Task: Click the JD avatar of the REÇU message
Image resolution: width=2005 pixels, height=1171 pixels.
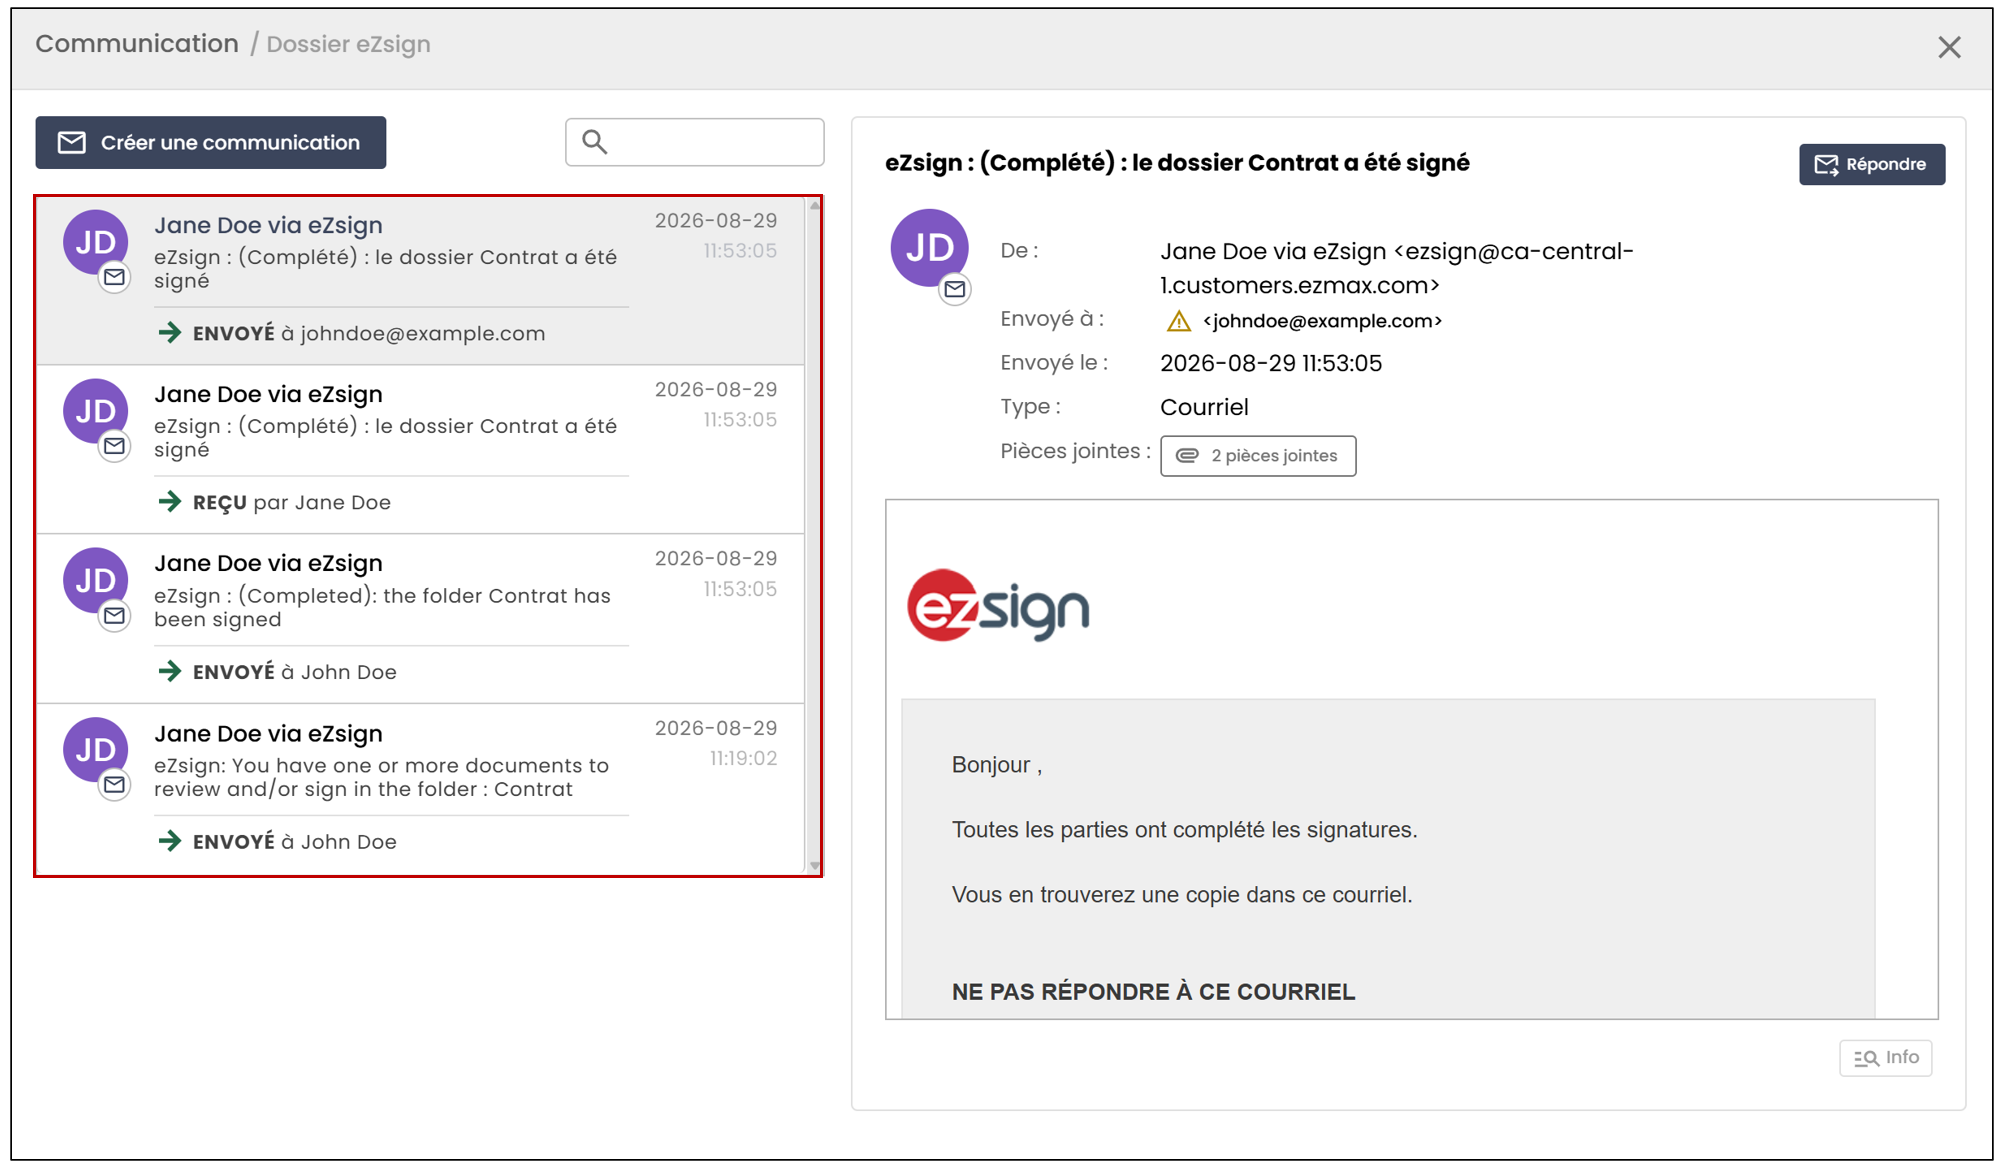Action: [x=95, y=411]
